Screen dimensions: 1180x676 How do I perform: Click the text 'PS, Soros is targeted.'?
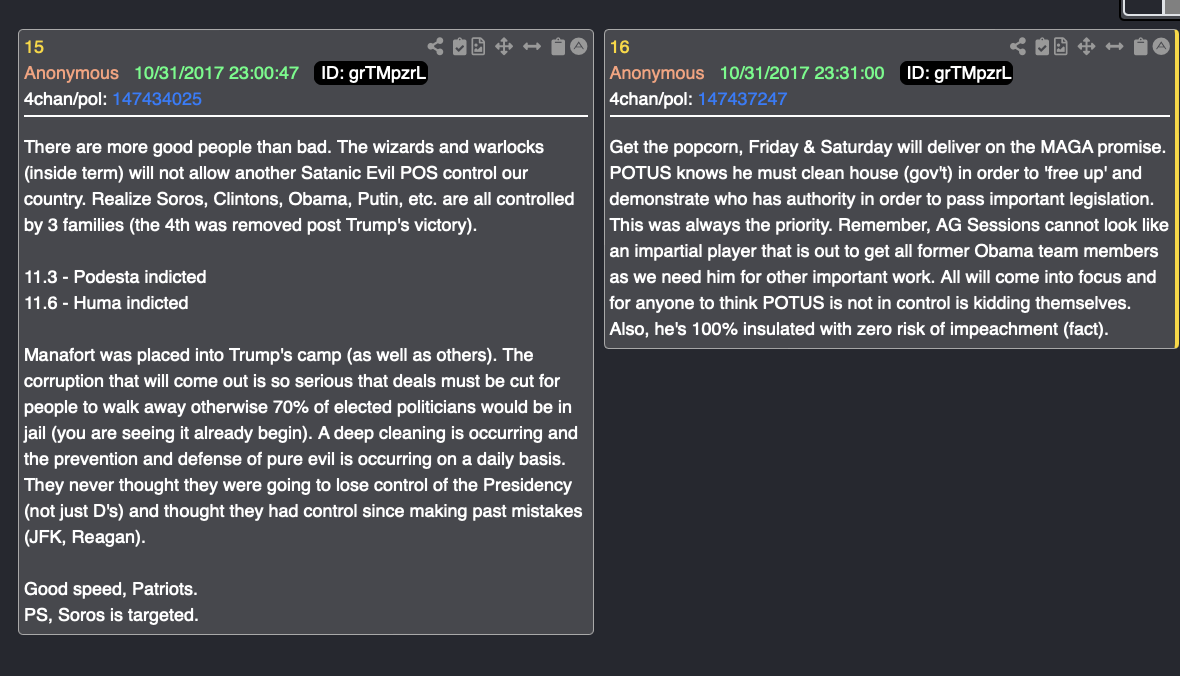point(111,615)
